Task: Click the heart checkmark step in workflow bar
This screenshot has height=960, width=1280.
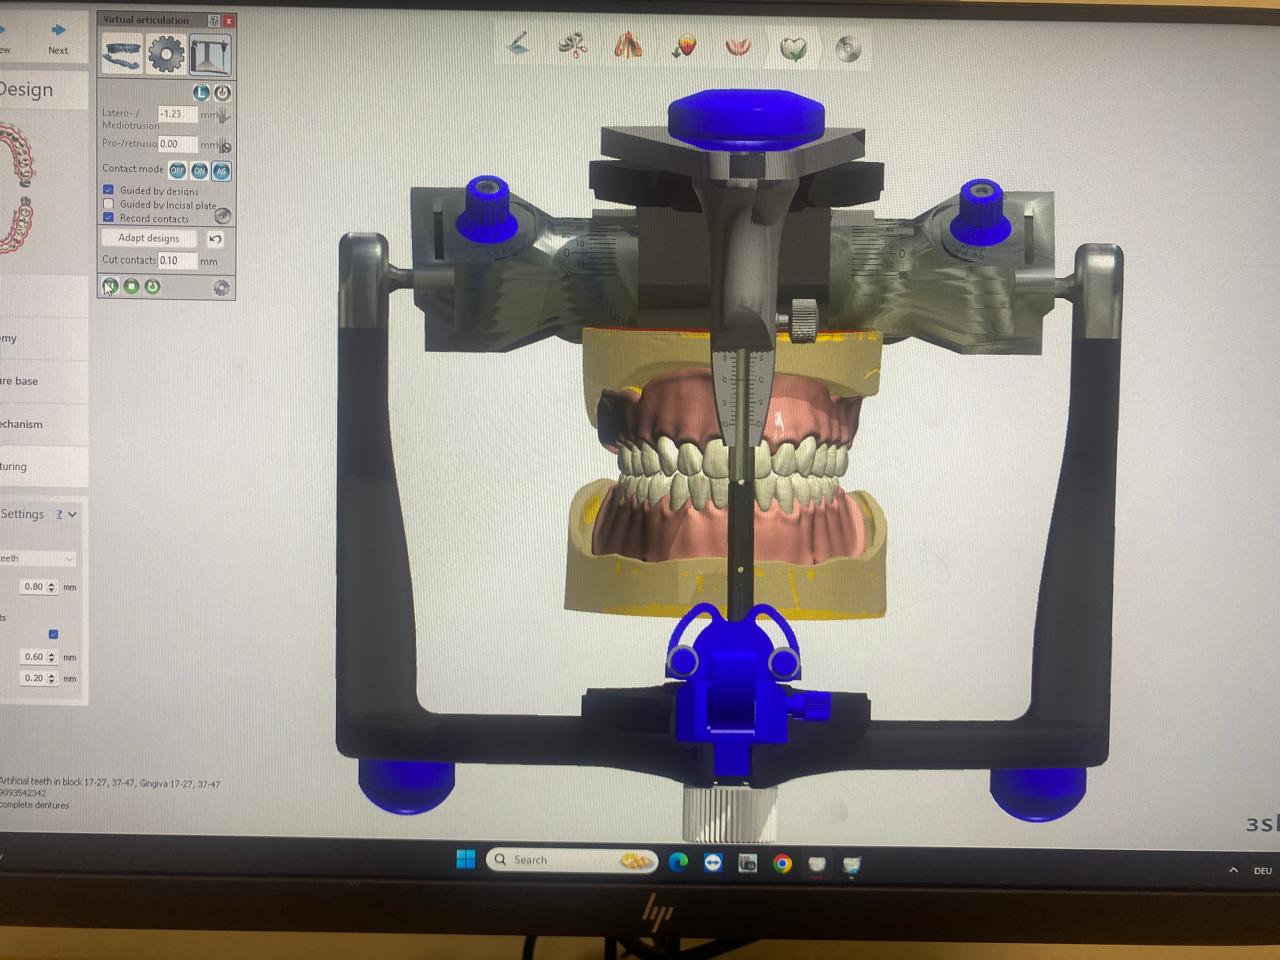Action: click(793, 48)
